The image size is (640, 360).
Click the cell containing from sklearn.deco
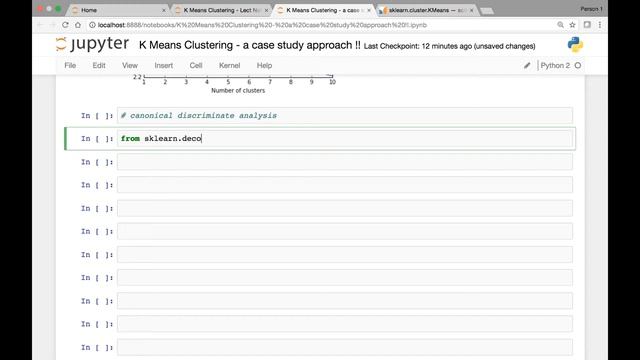click(x=345, y=139)
